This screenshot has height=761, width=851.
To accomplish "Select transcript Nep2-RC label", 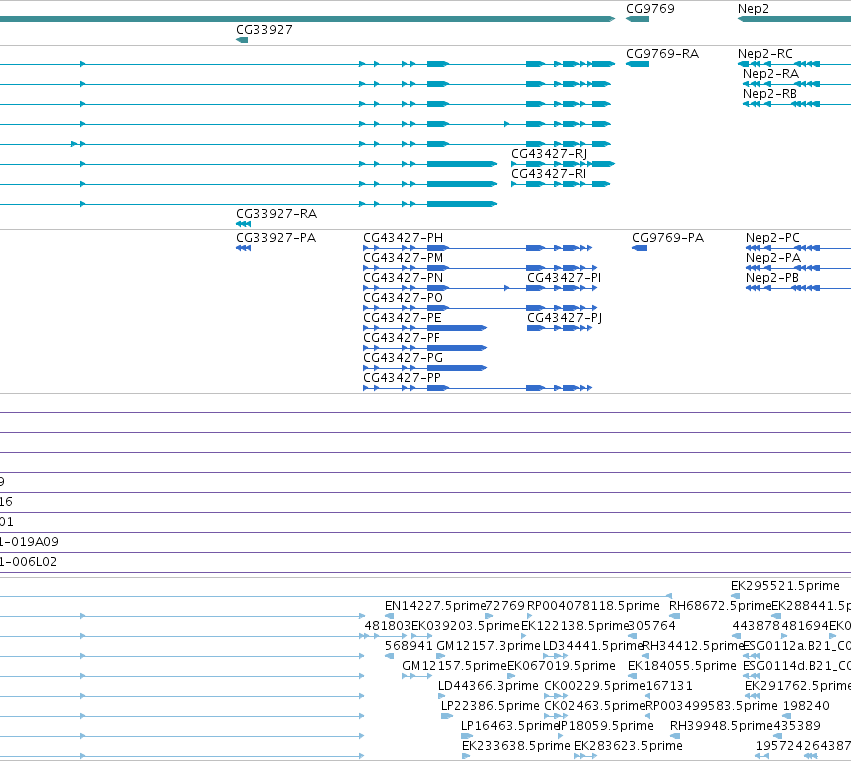I will pyautogui.click(x=765, y=54).
